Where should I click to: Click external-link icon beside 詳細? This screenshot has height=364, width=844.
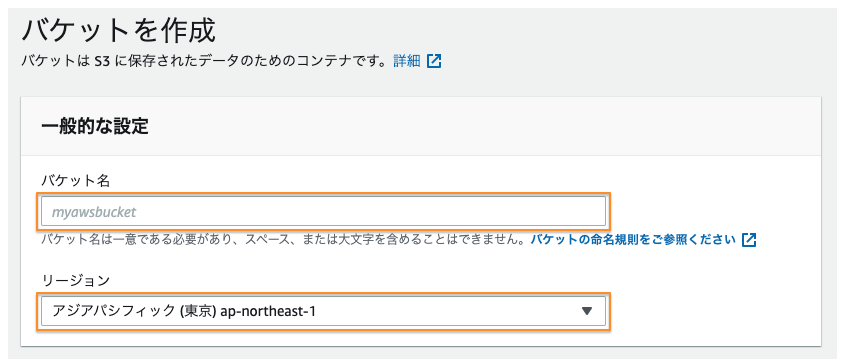[434, 61]
